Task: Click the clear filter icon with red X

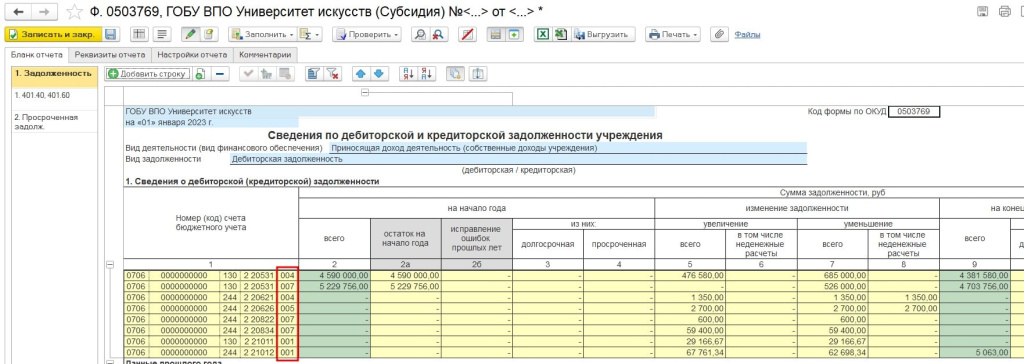Action: click(332, 74)
